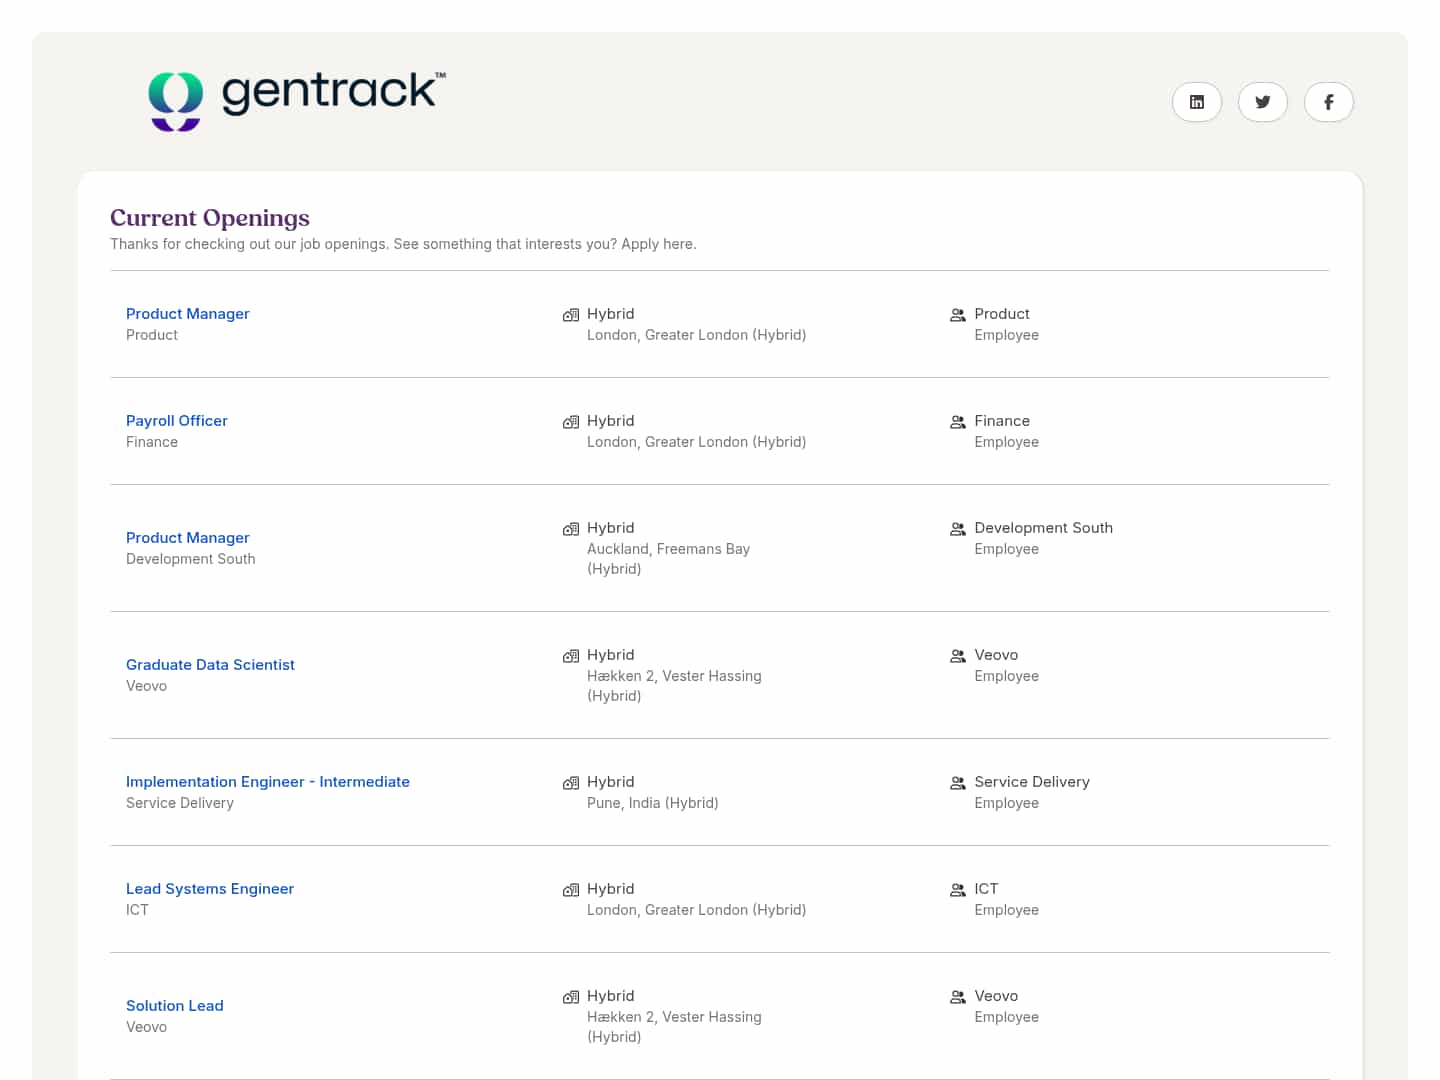Viewport: 1440px width, 1080px height.
Task: Click department people icon beside Finance
Action: pos(958,422)
